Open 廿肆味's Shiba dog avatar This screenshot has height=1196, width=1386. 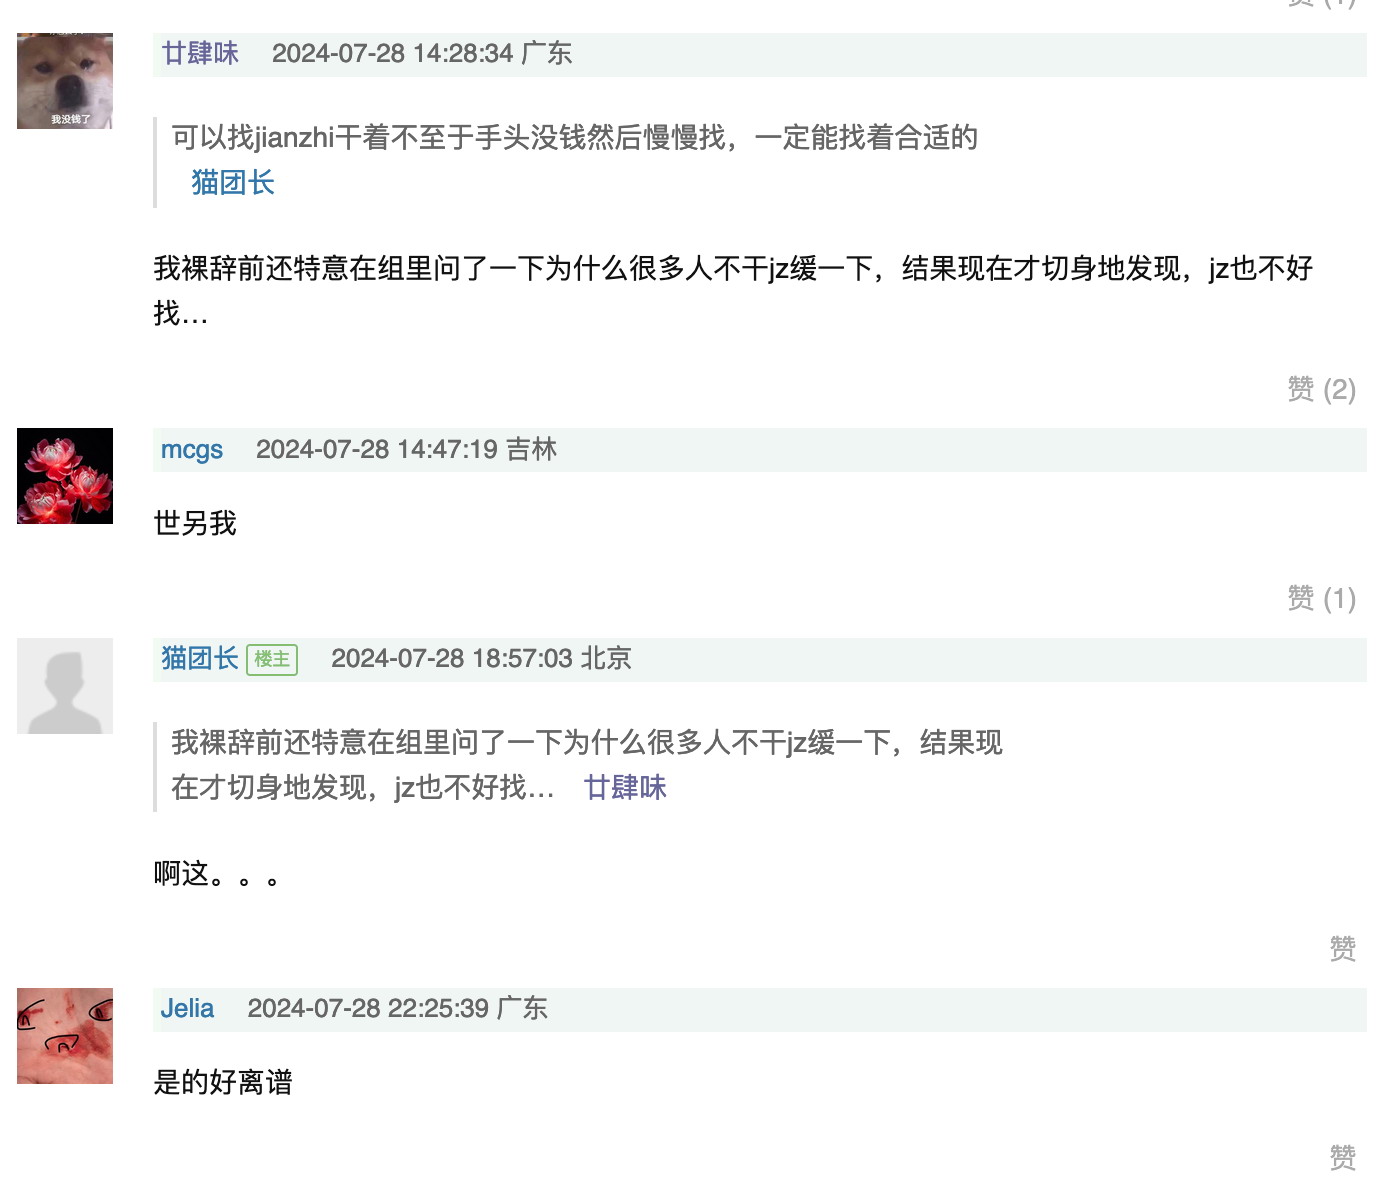tap(65, 81)
